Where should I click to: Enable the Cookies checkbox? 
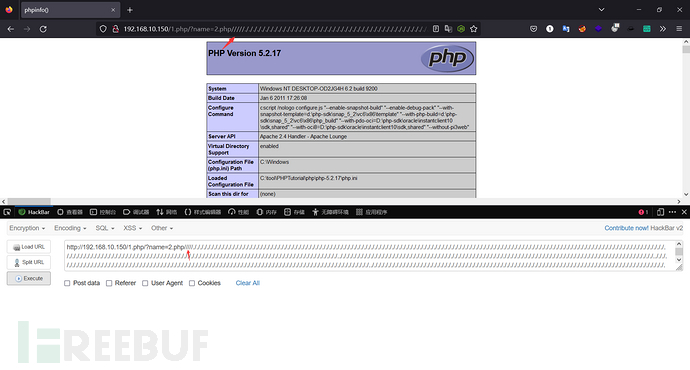point(192,283)
